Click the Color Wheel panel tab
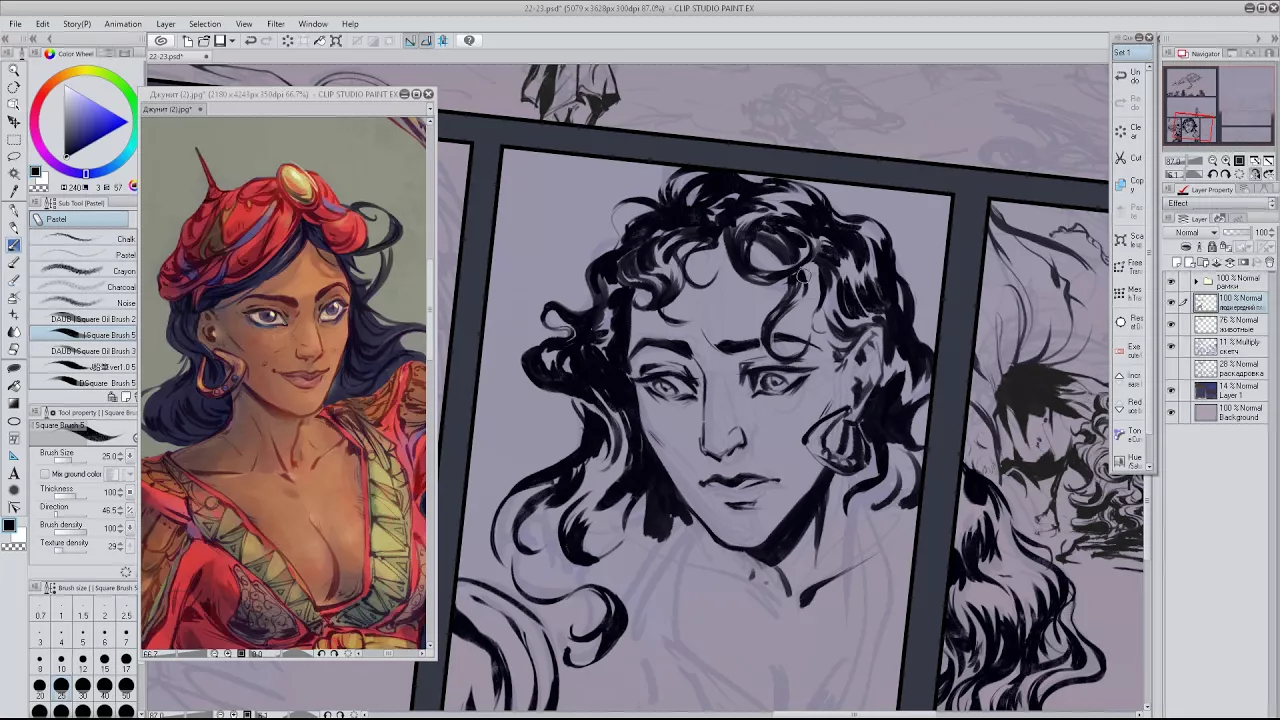This screenshot has height=720, width=1280. tap(70, 53)
